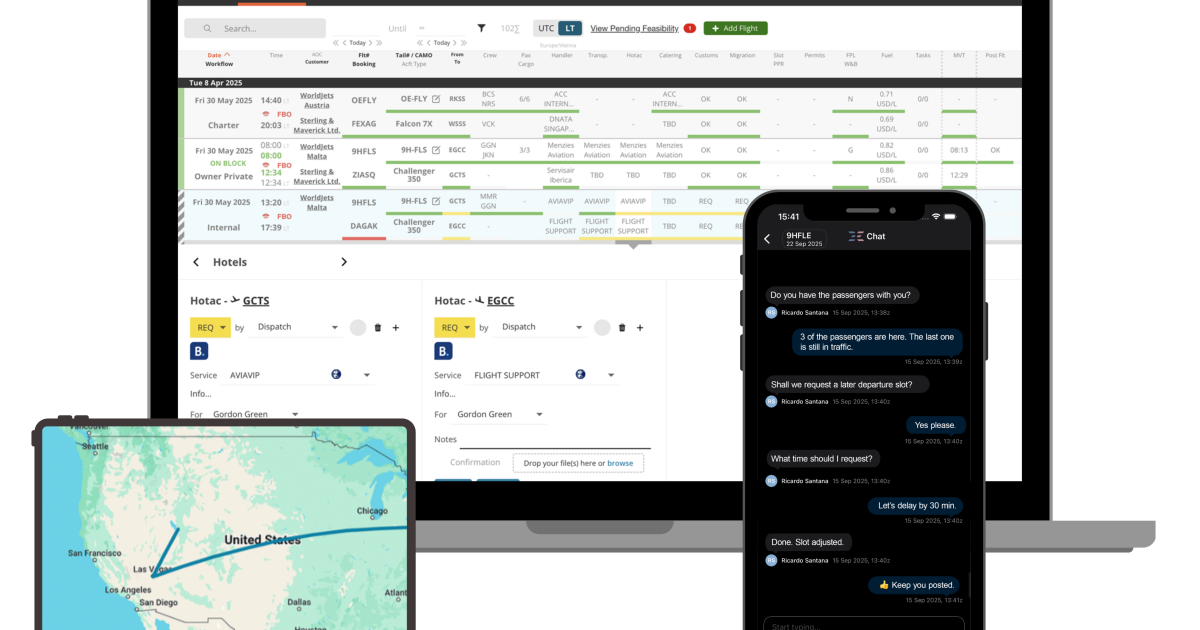Delete the EGCC Hotac request with trash icon
This screenshot has height=630, width=1200.
(x=622, y=327)
